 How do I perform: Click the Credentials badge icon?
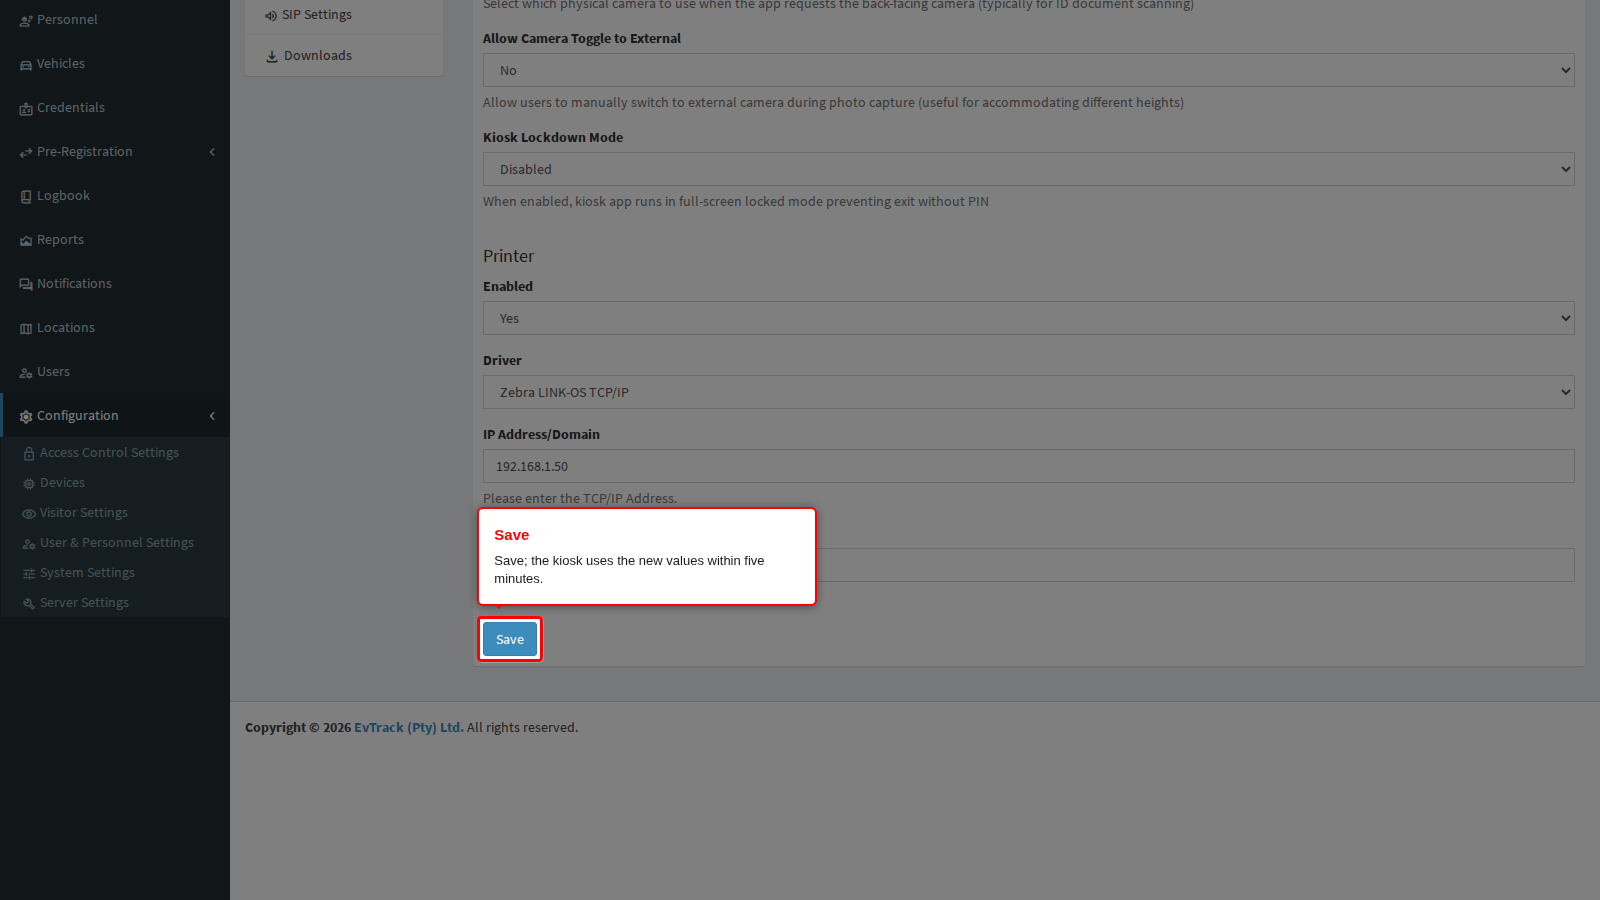point(26,108)
